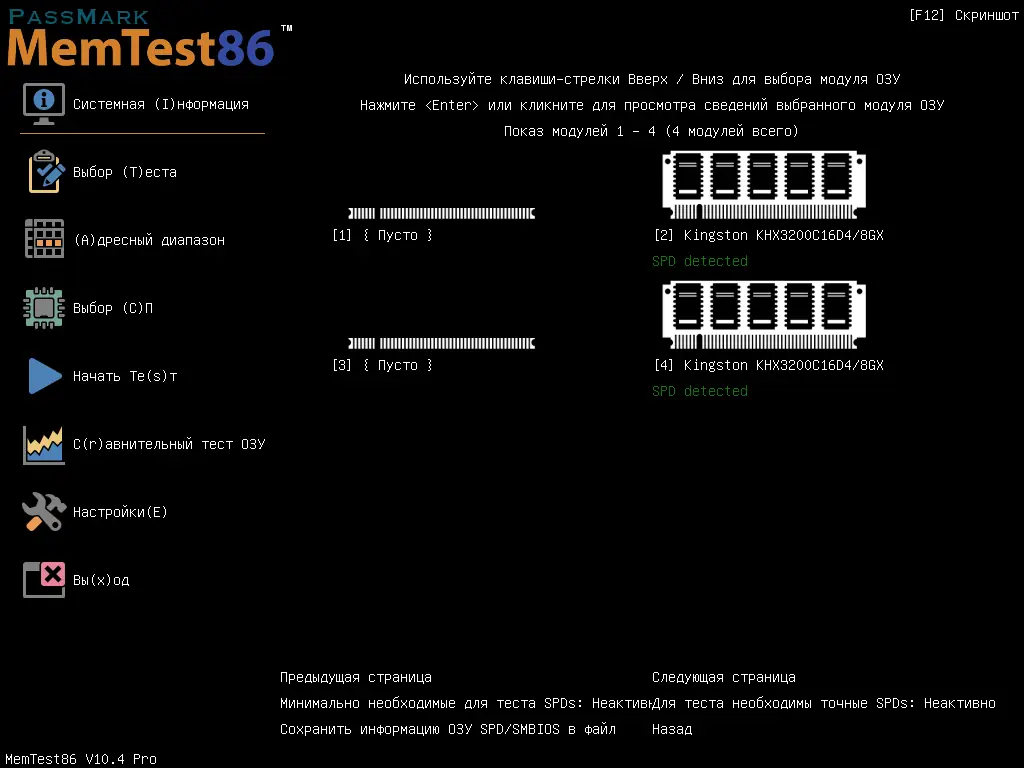Select 'Начать Те(s)т' menu item
This screenshot has width=1024, height=768.
(x=125, y=376)
